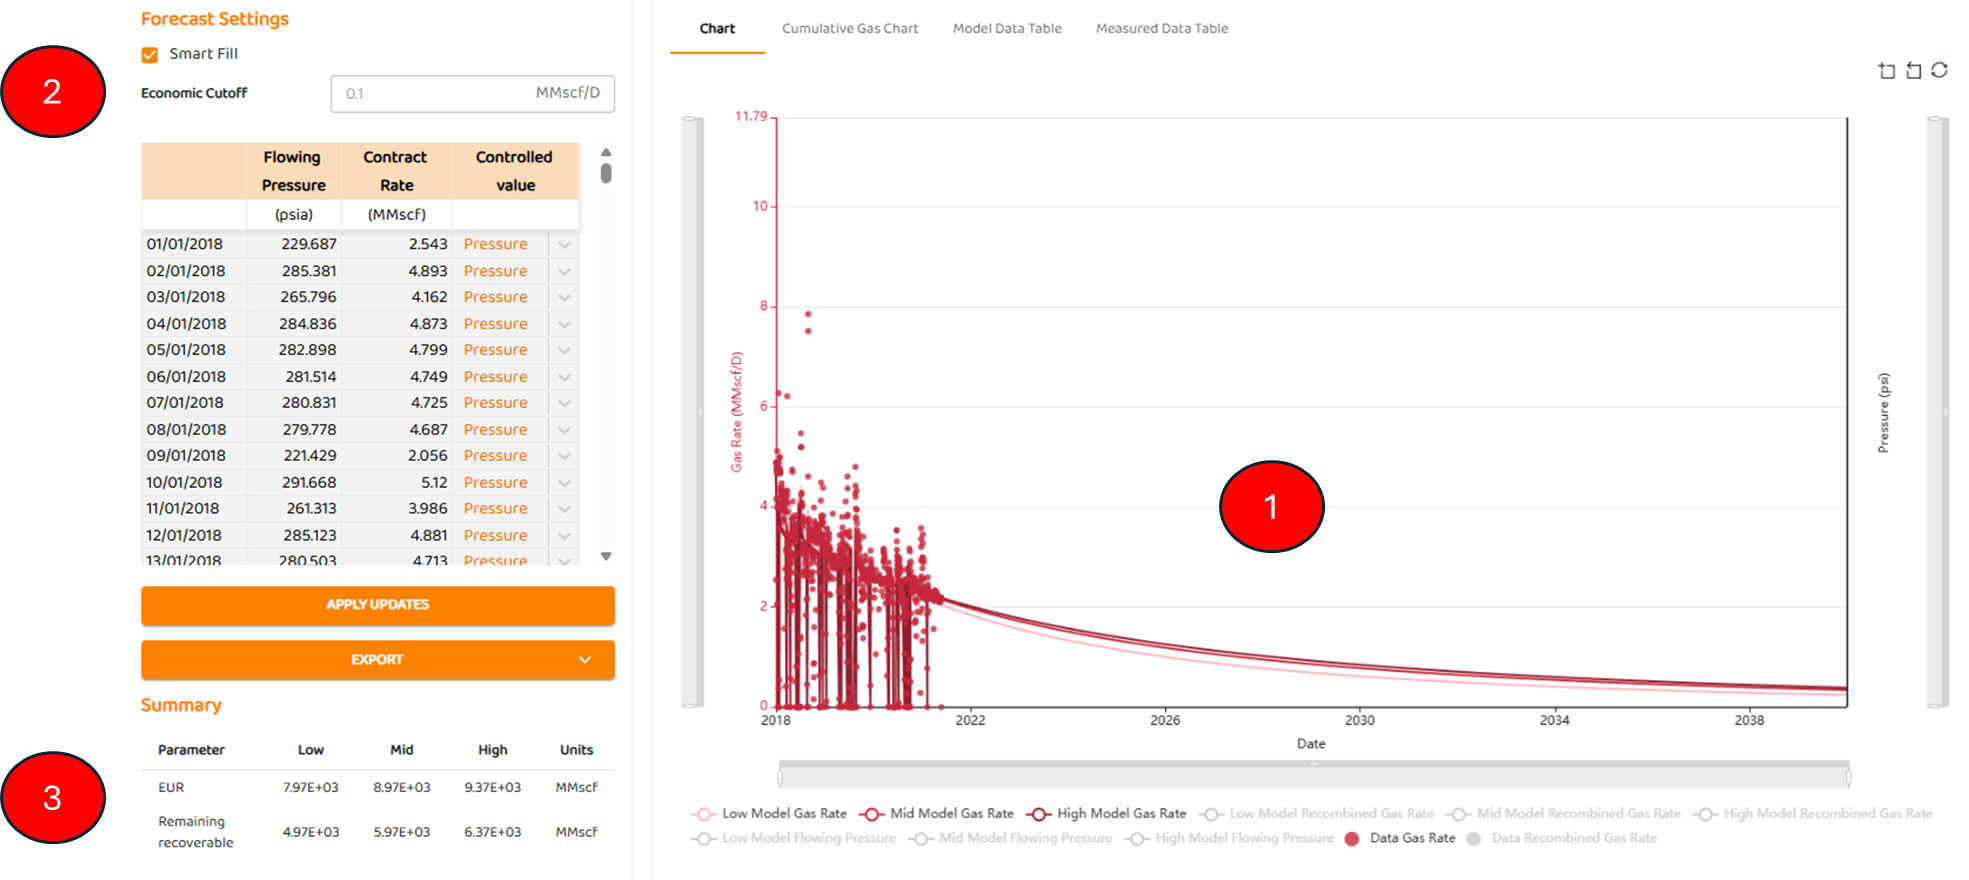Click the area zoom chart icon
The height and width of the screenshot is (880, 1969).
point(1886,70)
